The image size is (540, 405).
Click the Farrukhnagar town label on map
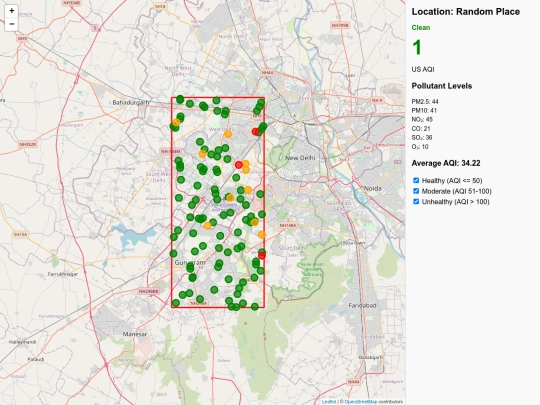[x=63, y=274]
